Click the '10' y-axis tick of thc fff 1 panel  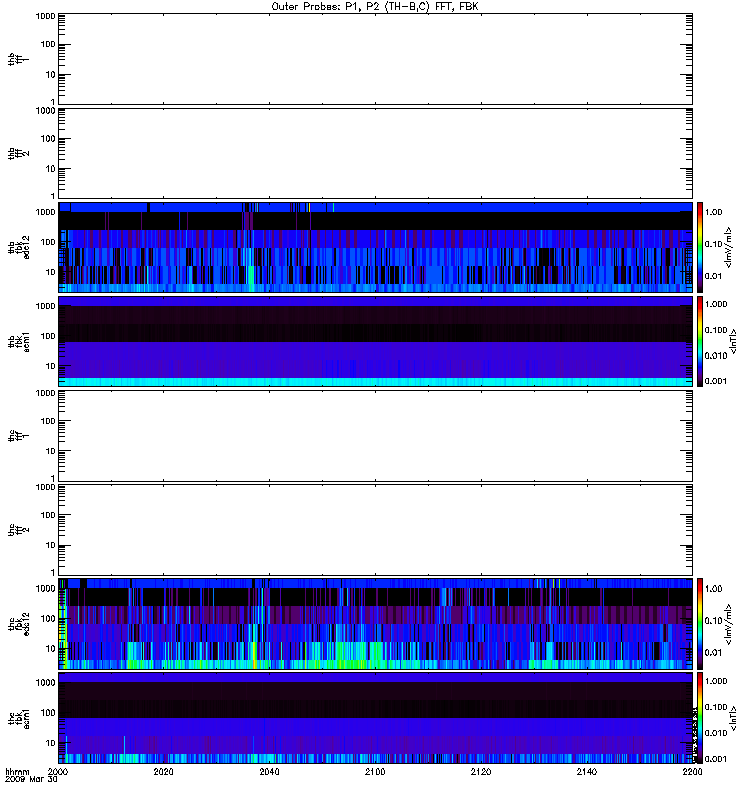click(51, 451)
